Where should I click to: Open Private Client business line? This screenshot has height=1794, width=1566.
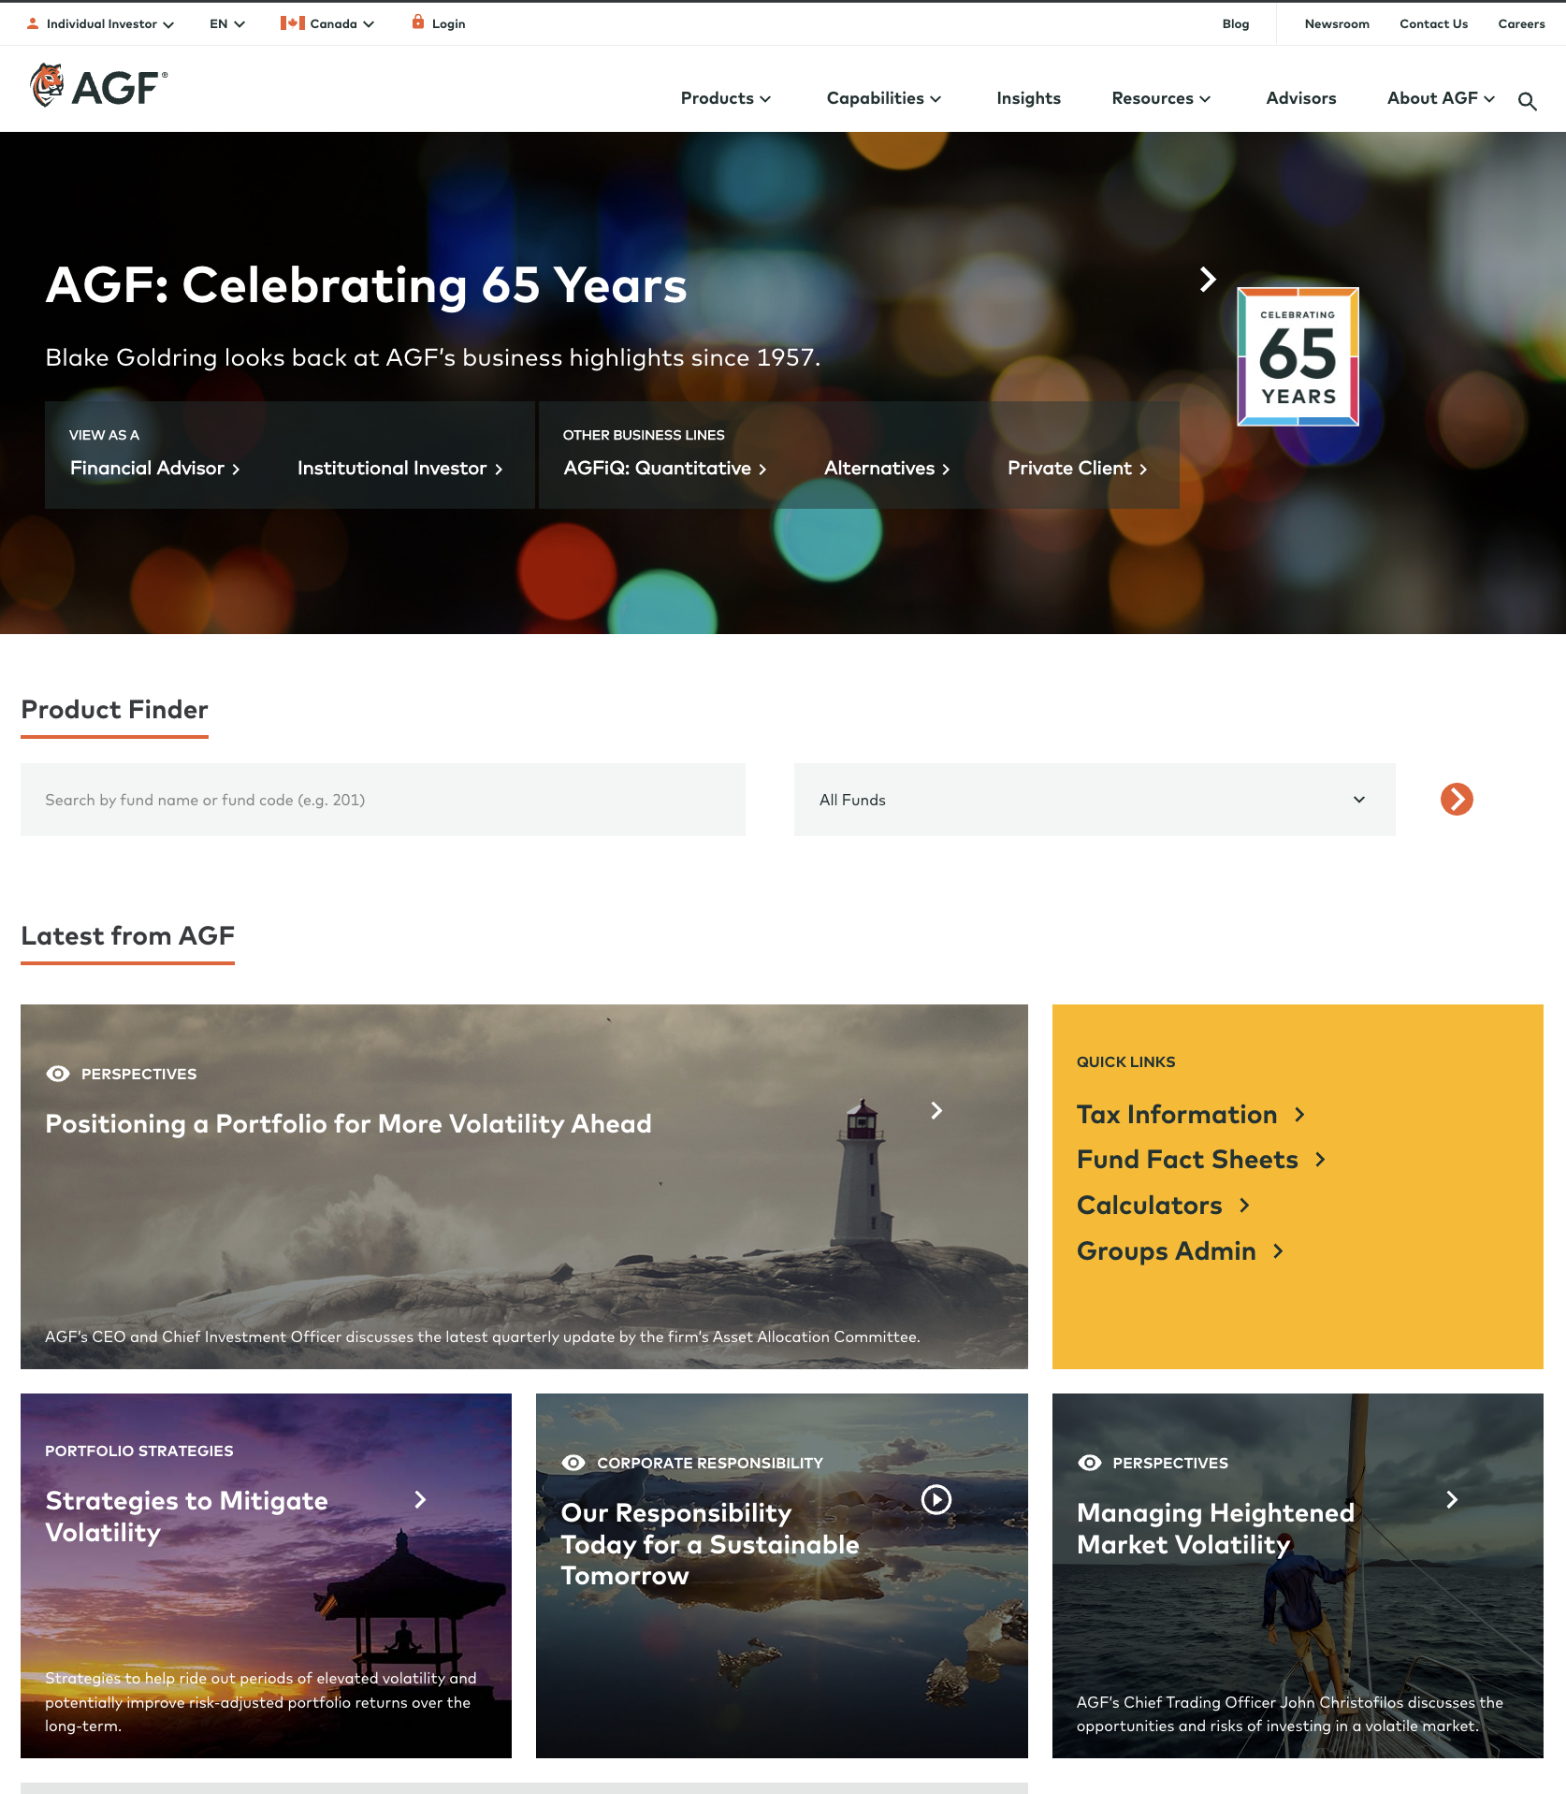point(1077,468)
